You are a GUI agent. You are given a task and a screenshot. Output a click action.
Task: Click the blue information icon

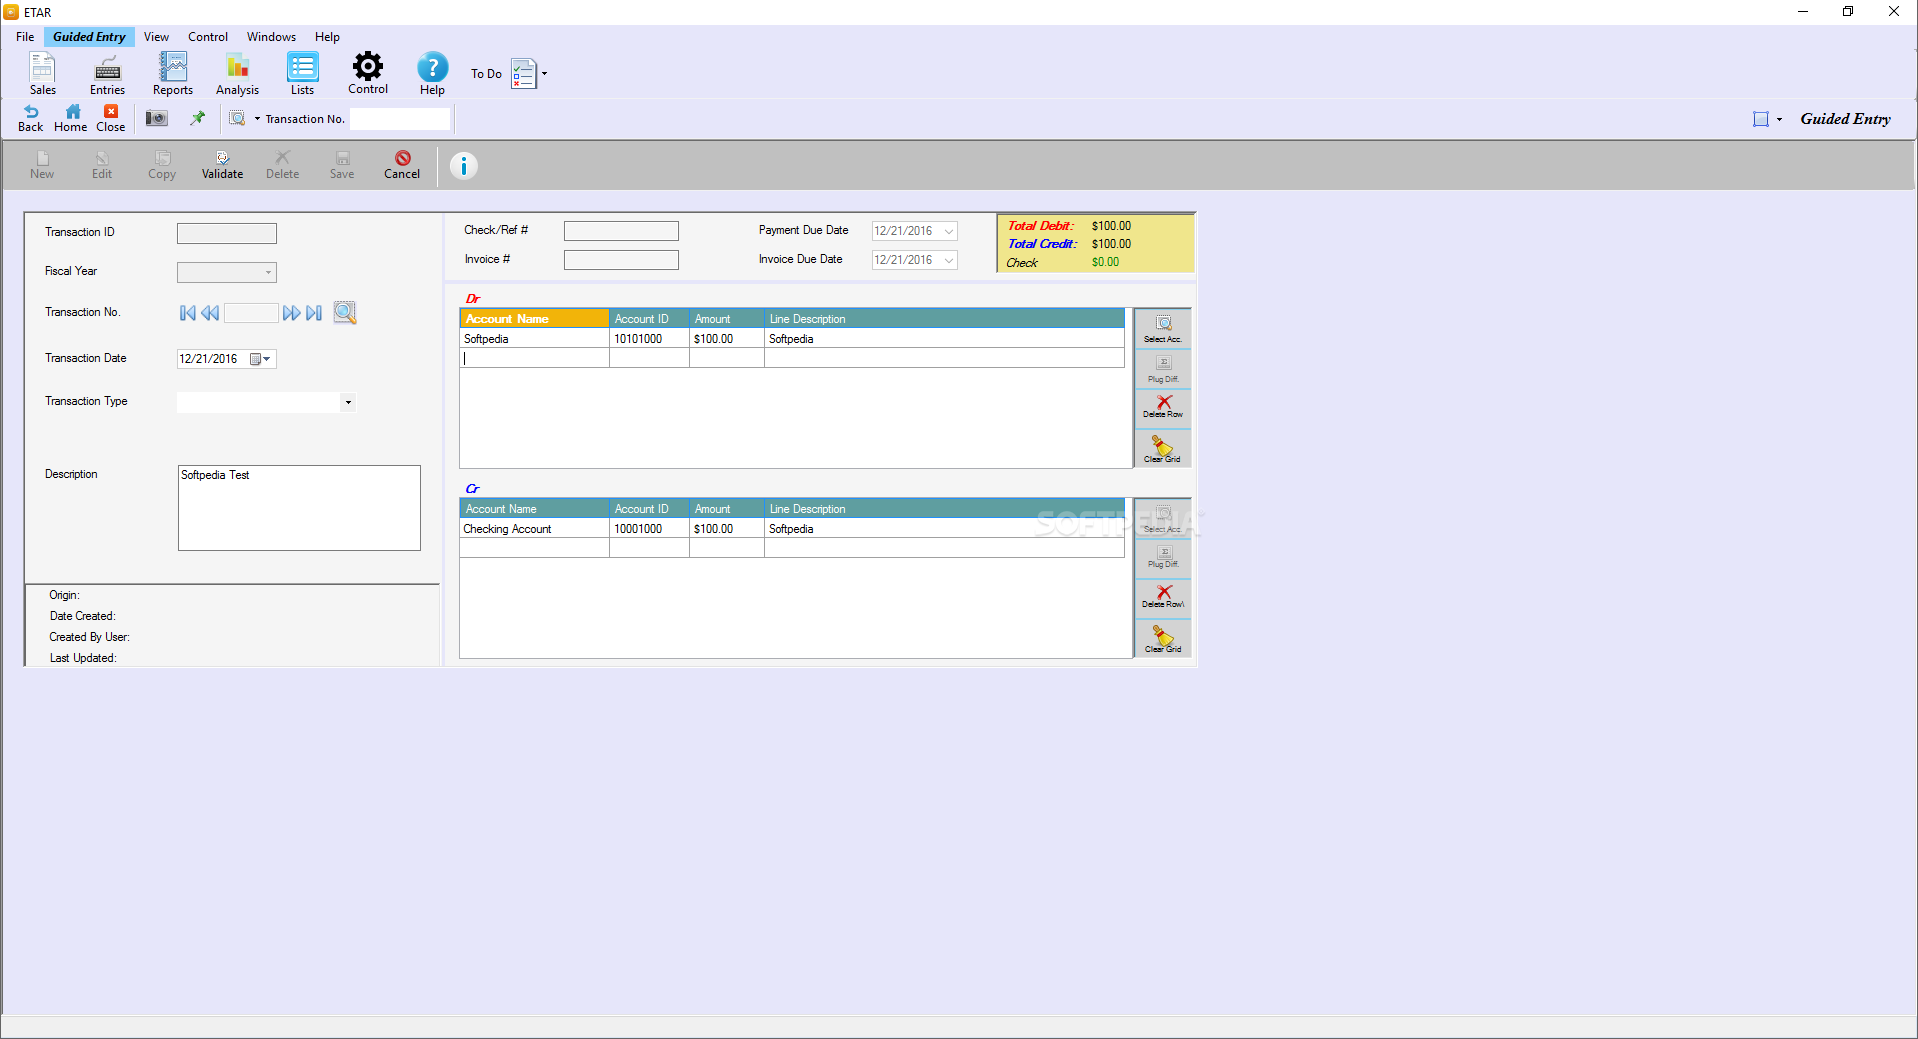point(463,166)
